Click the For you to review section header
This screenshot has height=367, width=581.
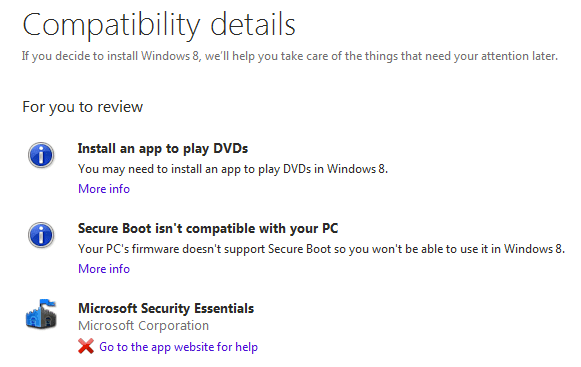point(83,107)
